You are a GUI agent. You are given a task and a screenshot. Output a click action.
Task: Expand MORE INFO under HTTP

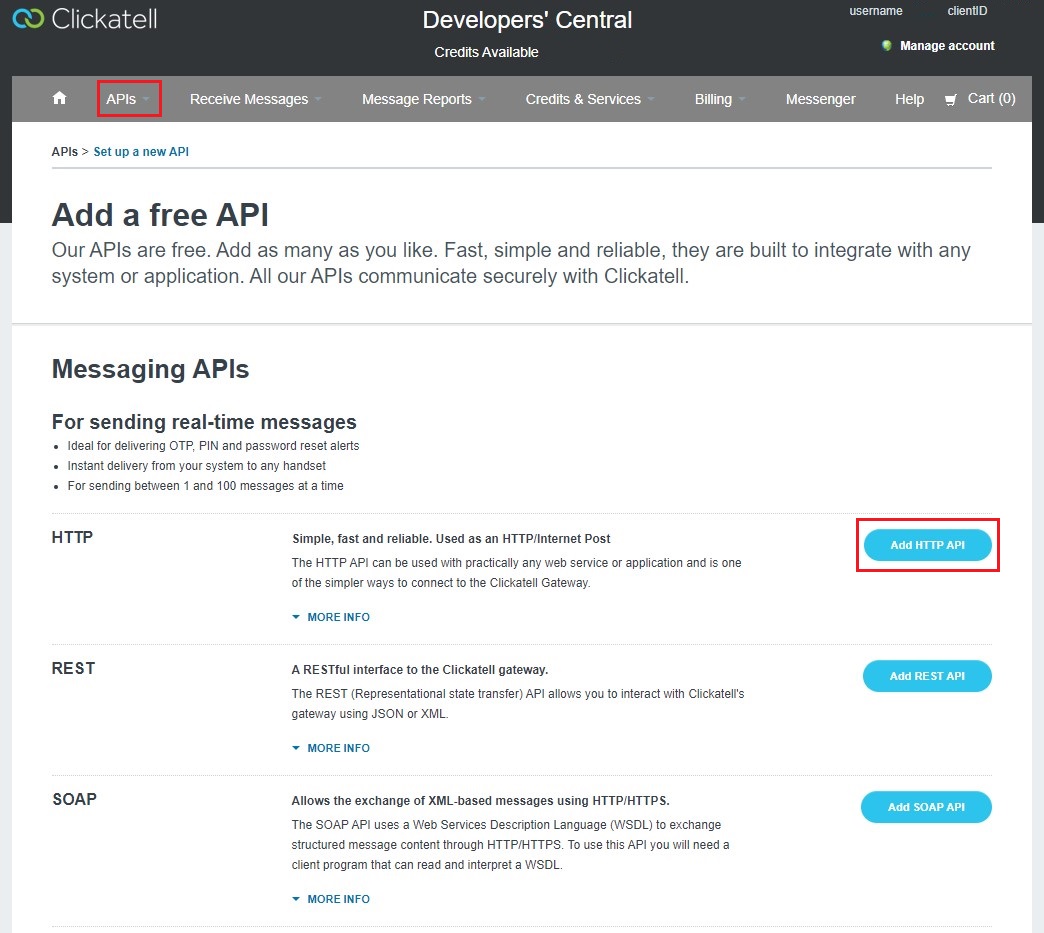[x=331, y=617]
